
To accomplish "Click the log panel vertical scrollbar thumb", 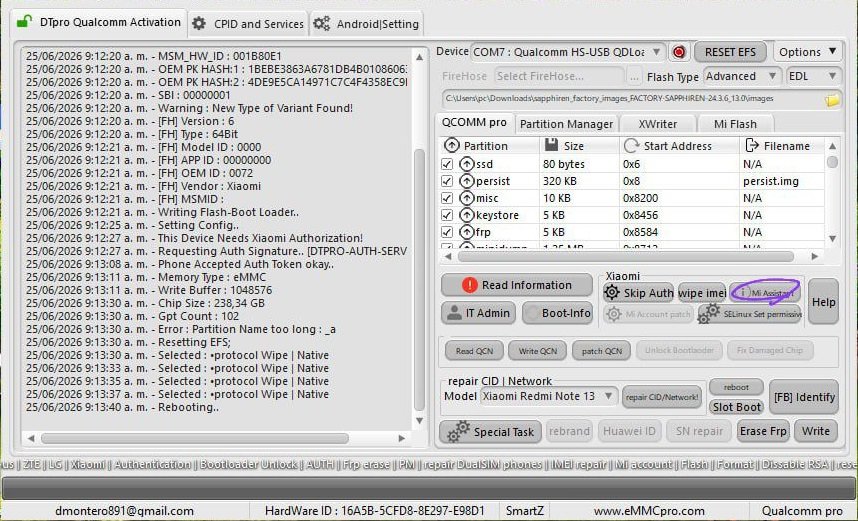I will coord(419,279).
